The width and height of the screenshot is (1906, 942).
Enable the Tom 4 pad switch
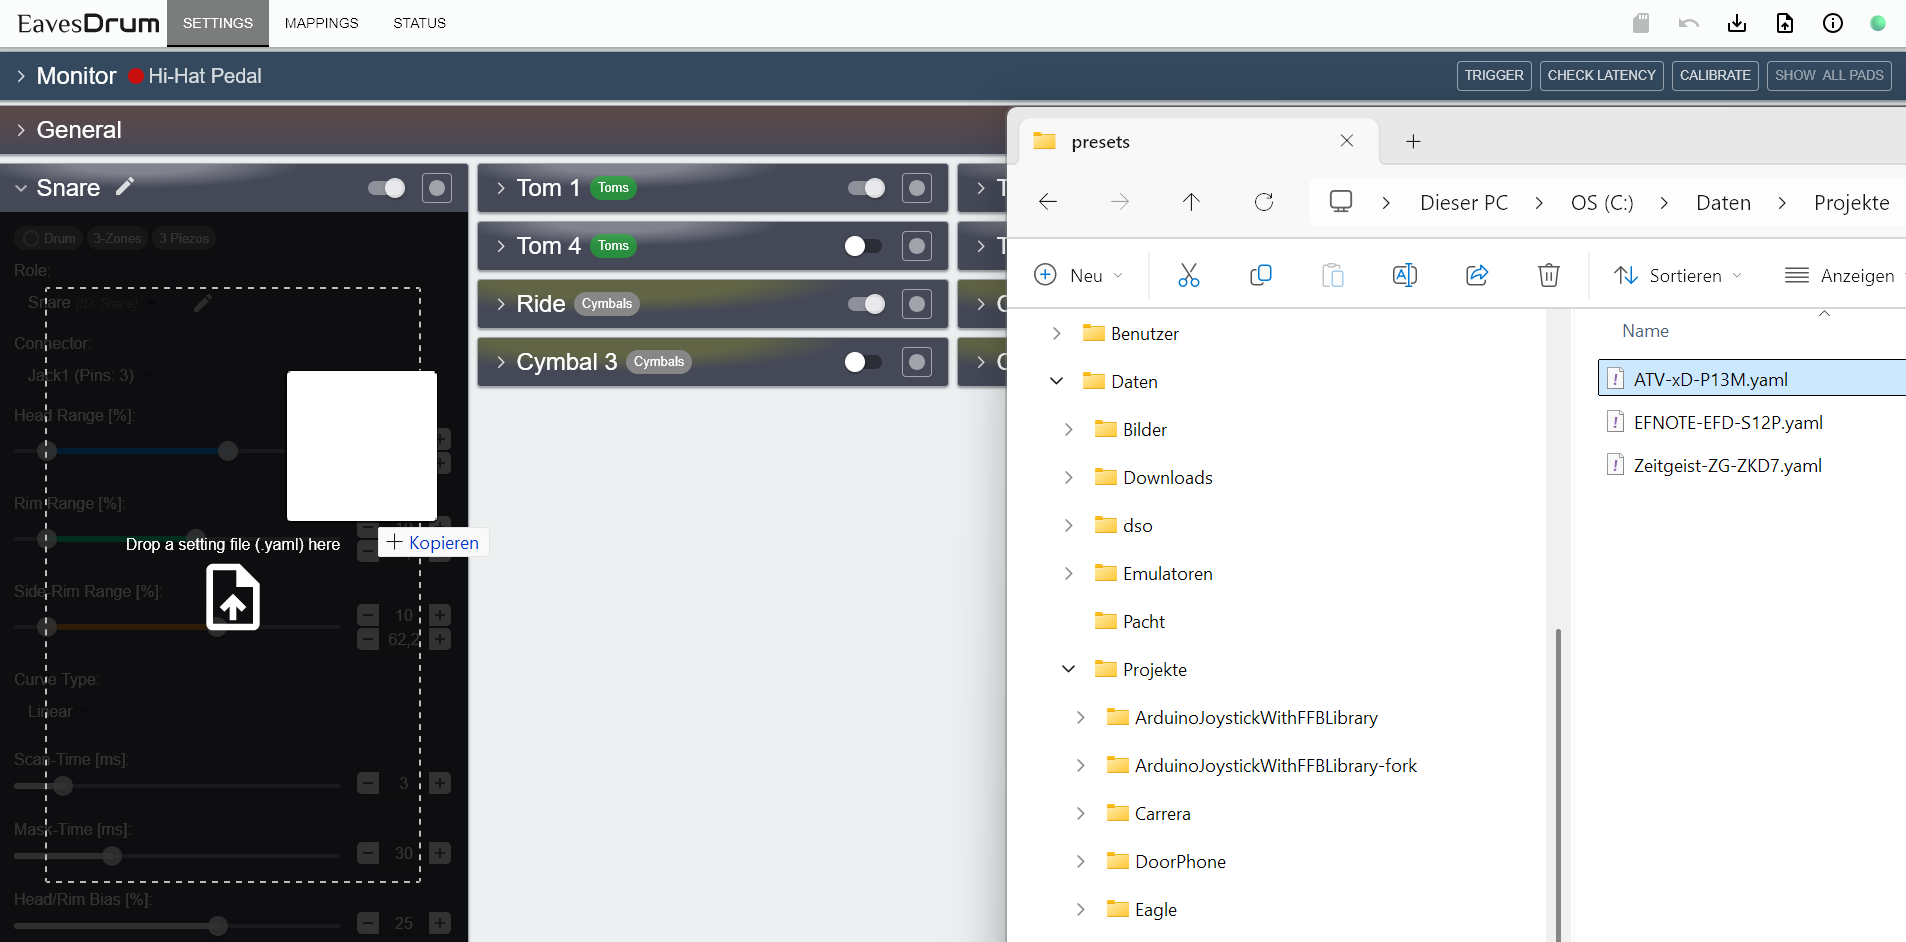point(864,246)
